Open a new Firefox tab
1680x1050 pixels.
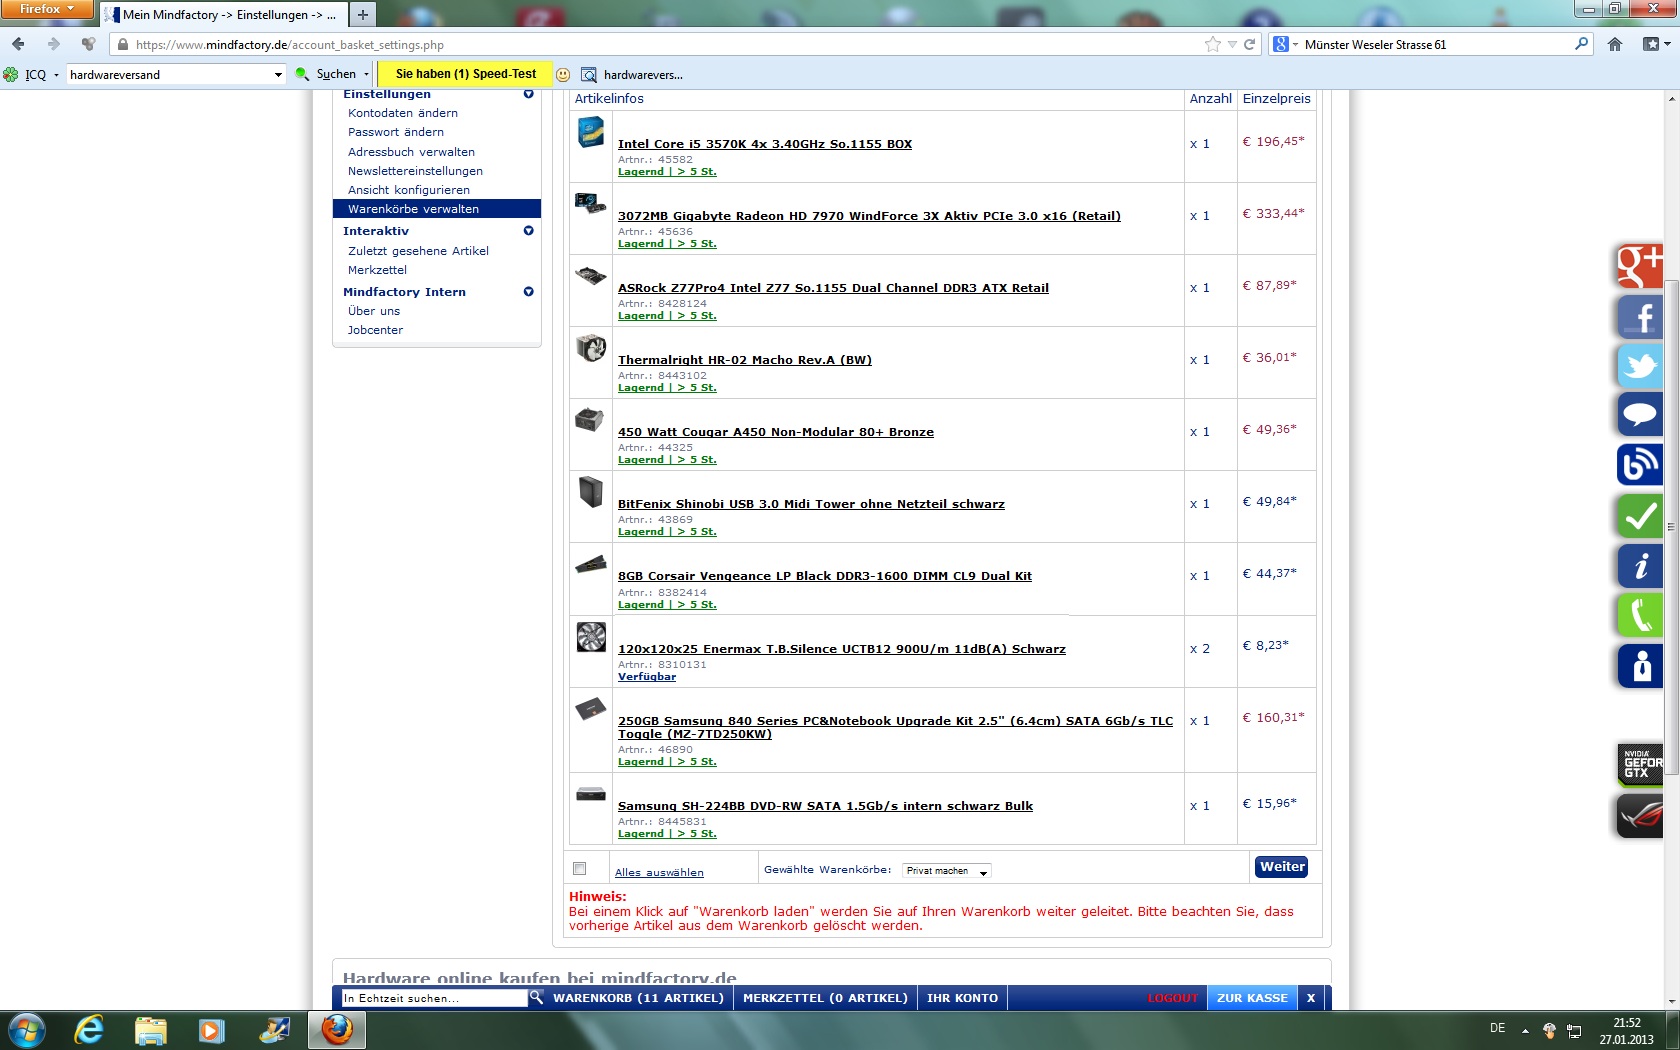tap(362, 15)
